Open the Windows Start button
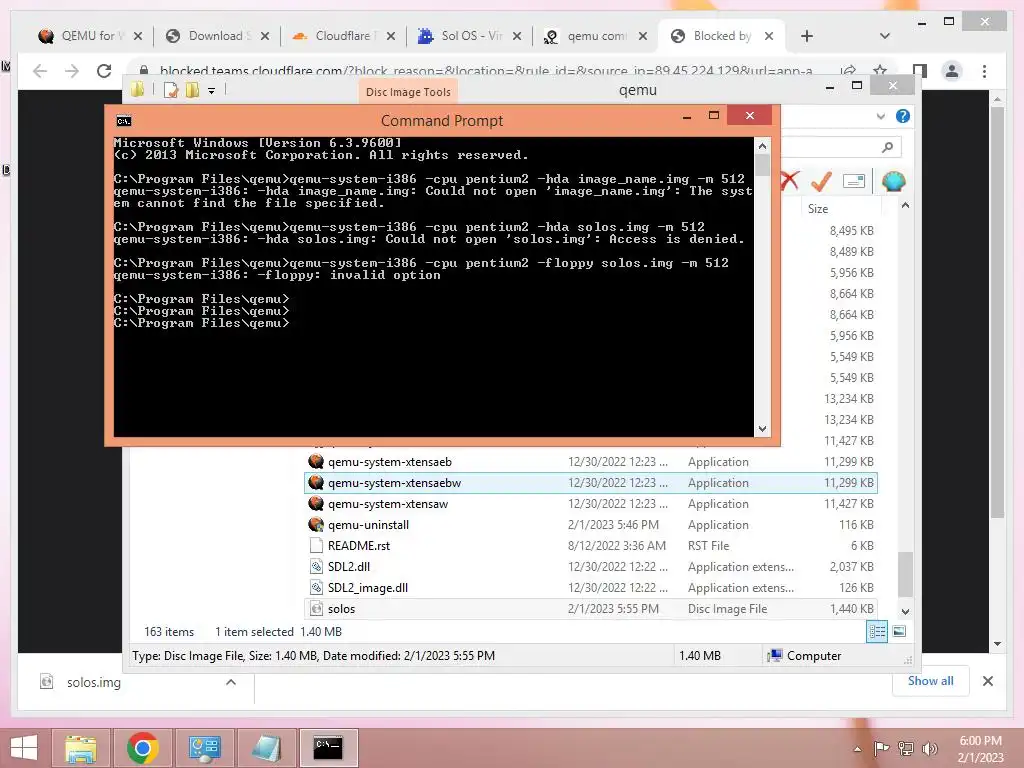1024x768 pixels. pos(24,748)
